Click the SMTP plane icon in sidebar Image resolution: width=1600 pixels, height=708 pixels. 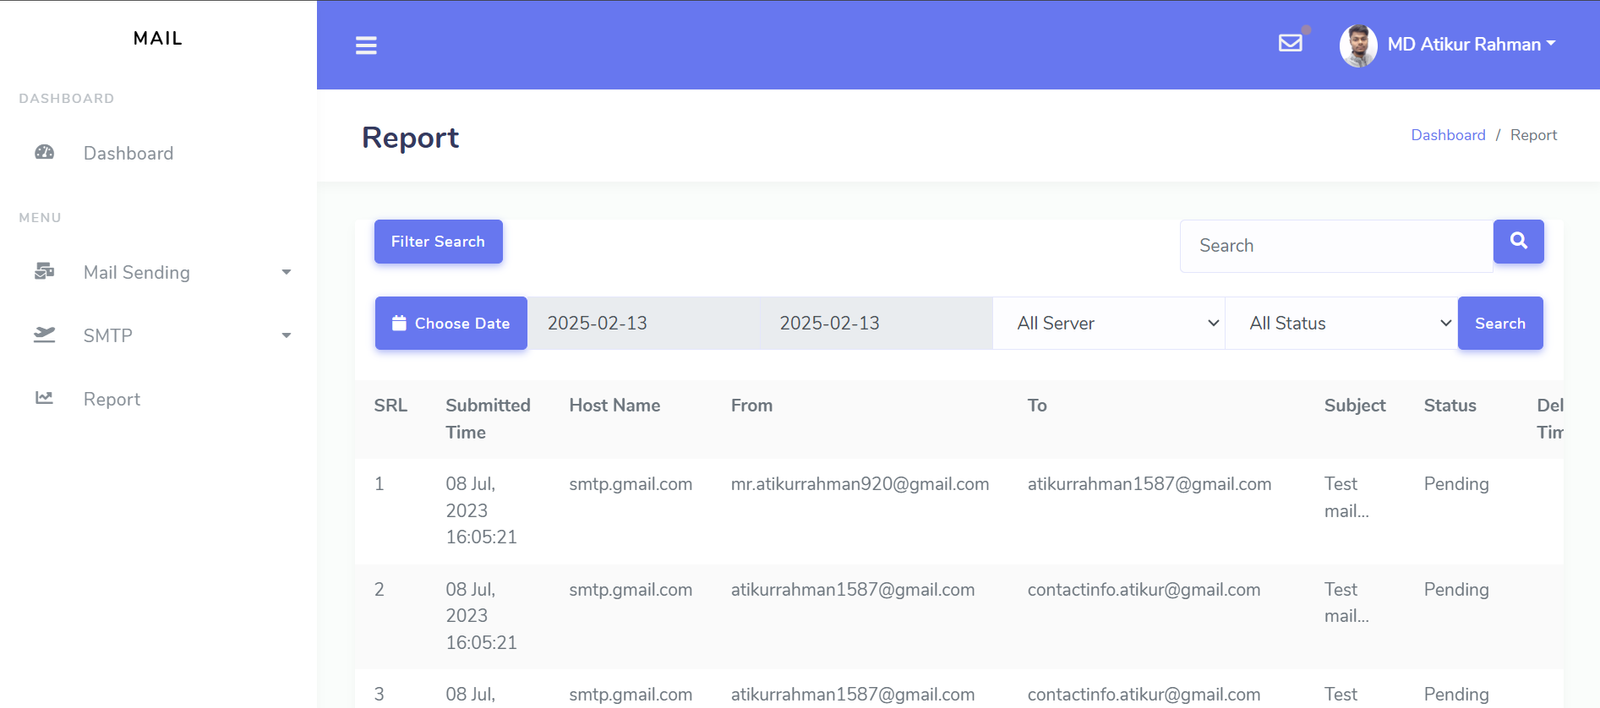tap(44, 335)
